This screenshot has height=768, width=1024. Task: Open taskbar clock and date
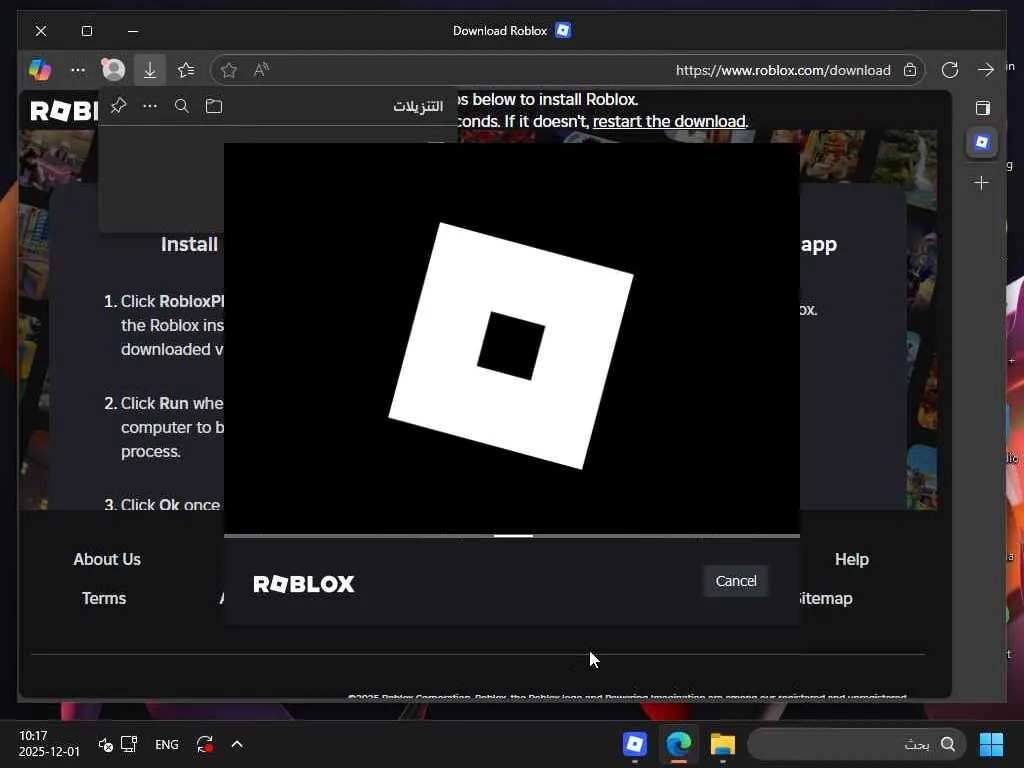pyautogui.click(x=49, y=743)
